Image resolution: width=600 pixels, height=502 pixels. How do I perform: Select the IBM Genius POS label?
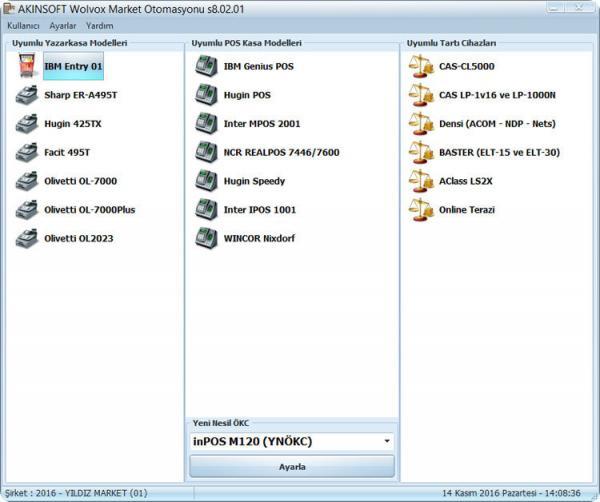[x=259, y=66]
